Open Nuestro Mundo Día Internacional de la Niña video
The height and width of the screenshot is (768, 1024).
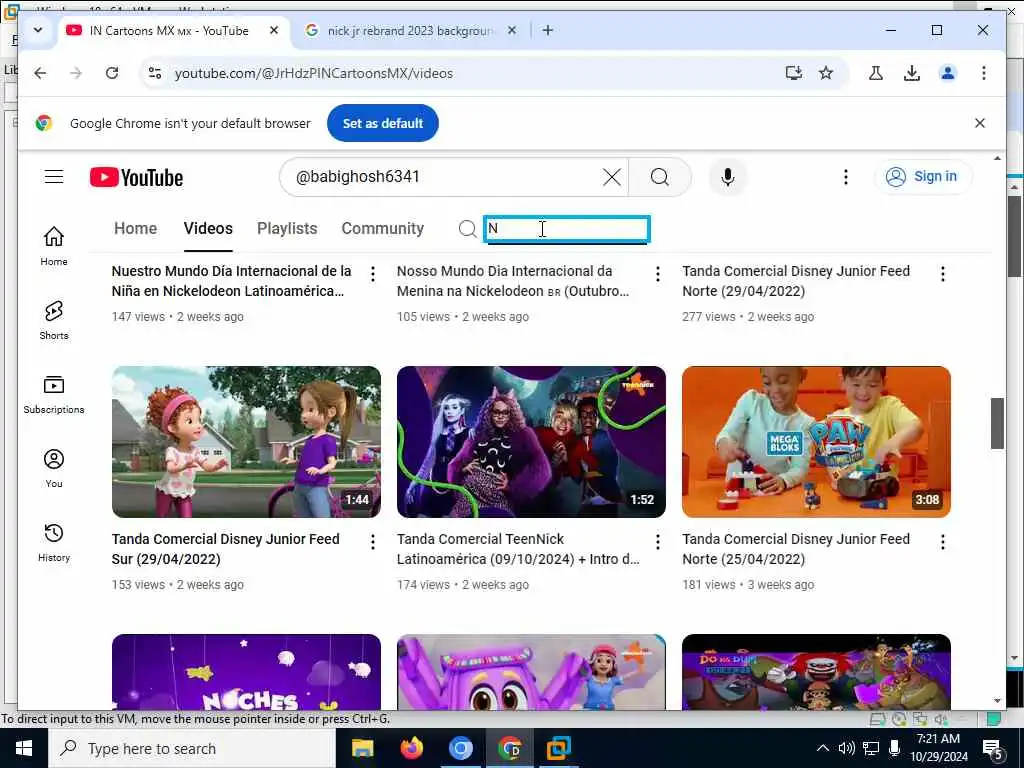tap(231, 281)
